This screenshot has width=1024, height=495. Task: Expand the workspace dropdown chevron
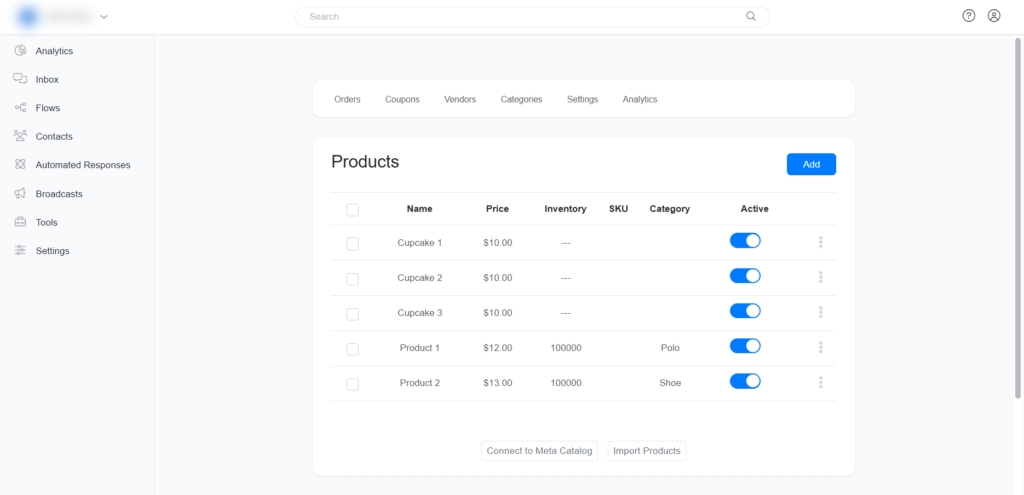click(104, 17)
